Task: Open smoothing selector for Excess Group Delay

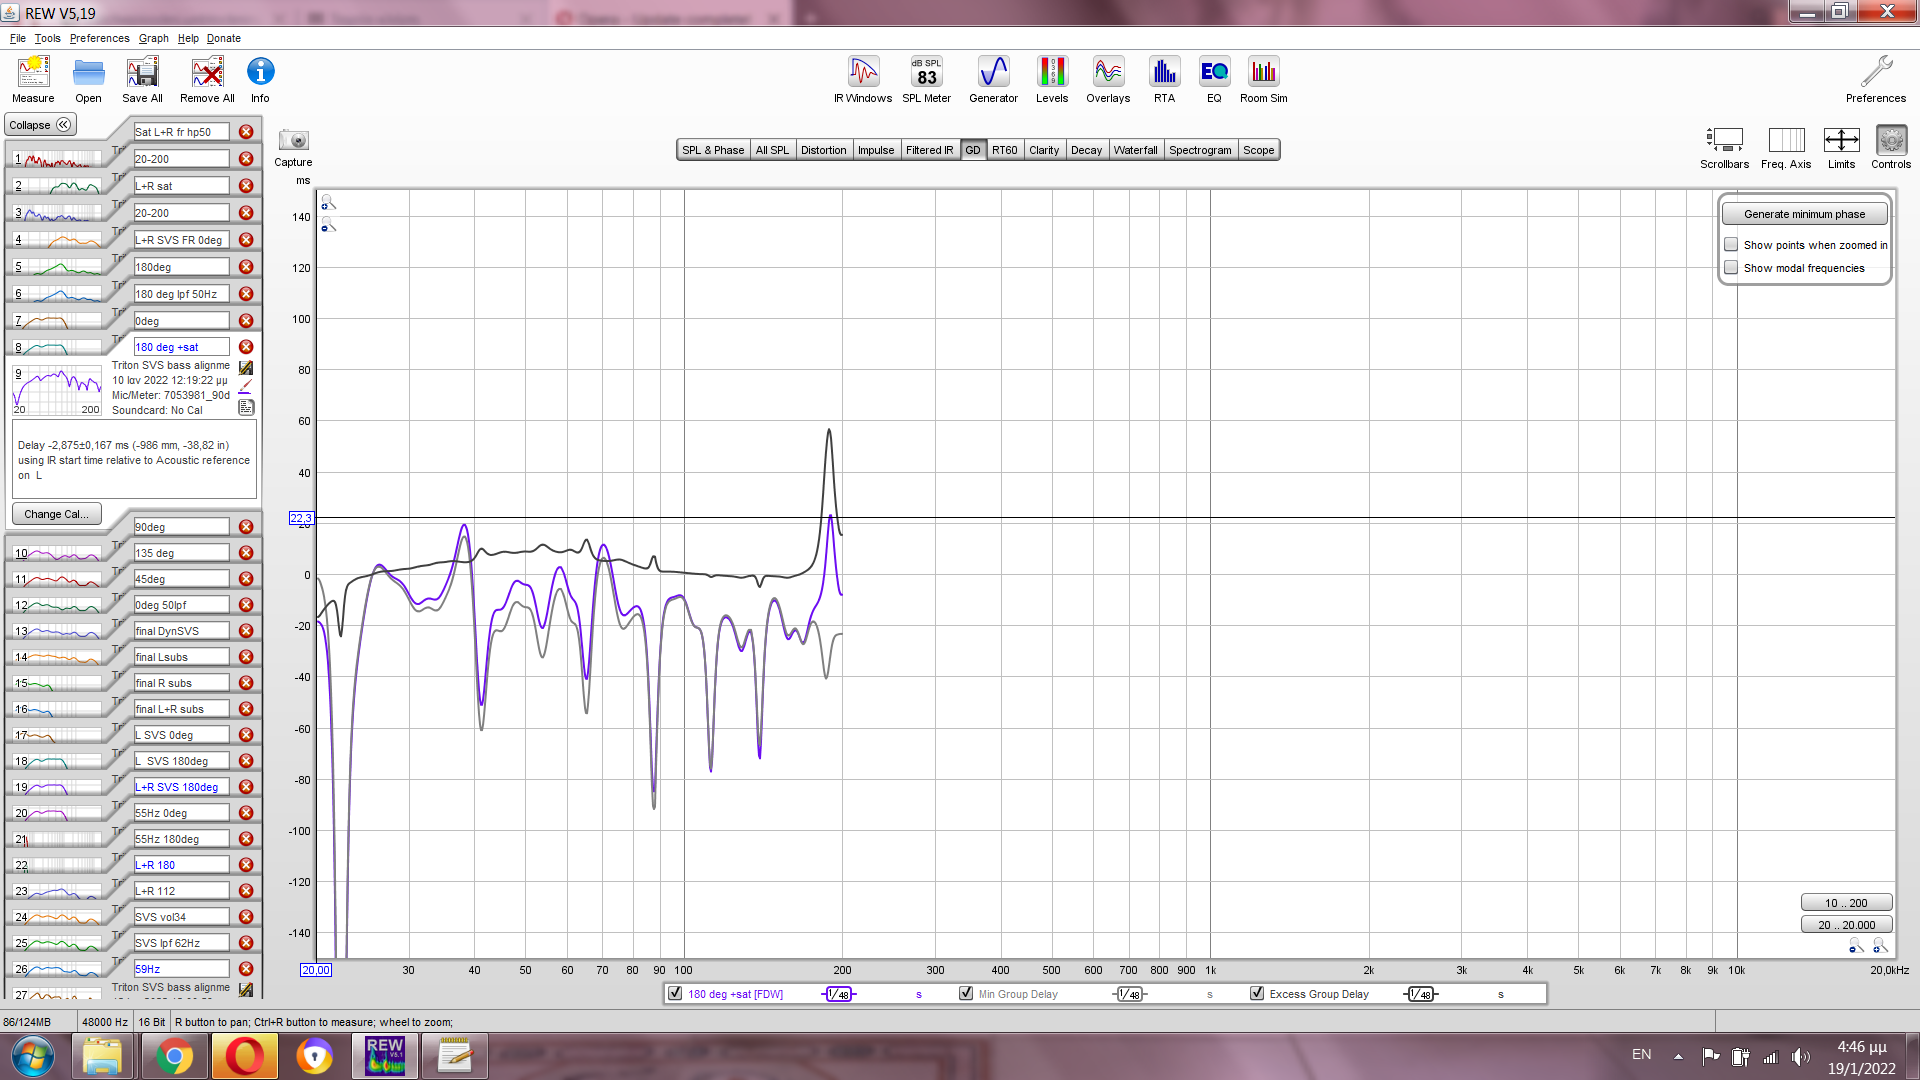Action: [x=1421, y=994]
